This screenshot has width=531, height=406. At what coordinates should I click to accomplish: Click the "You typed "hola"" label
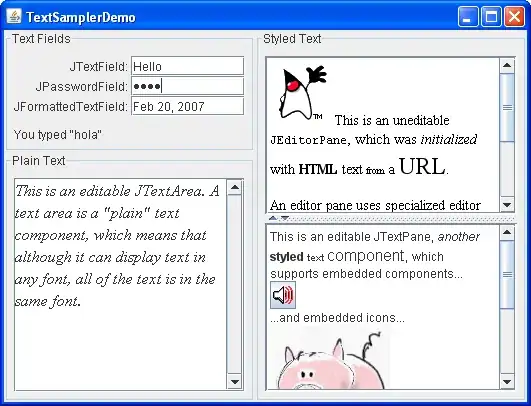(58, 135)
